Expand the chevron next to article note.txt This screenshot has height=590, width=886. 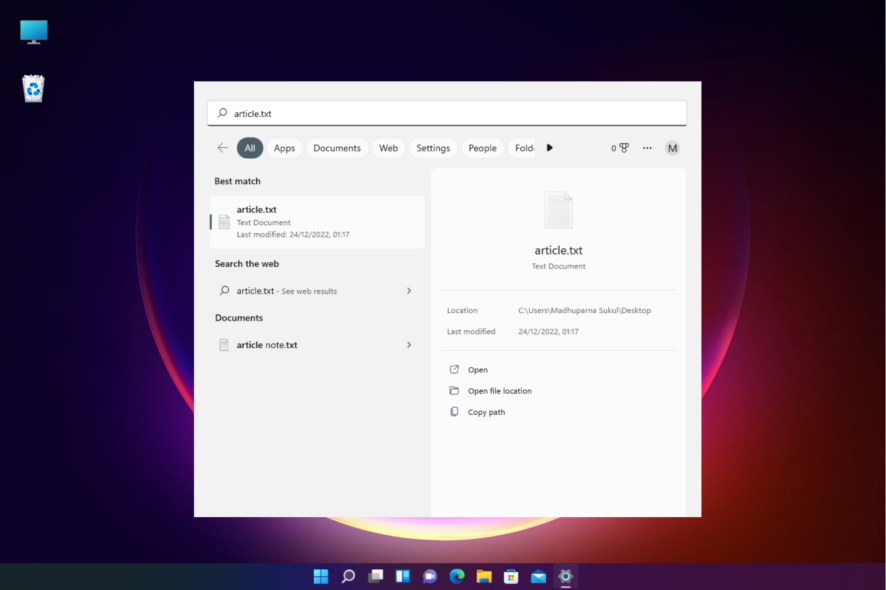pyautogui.click(x=409, y=344)
